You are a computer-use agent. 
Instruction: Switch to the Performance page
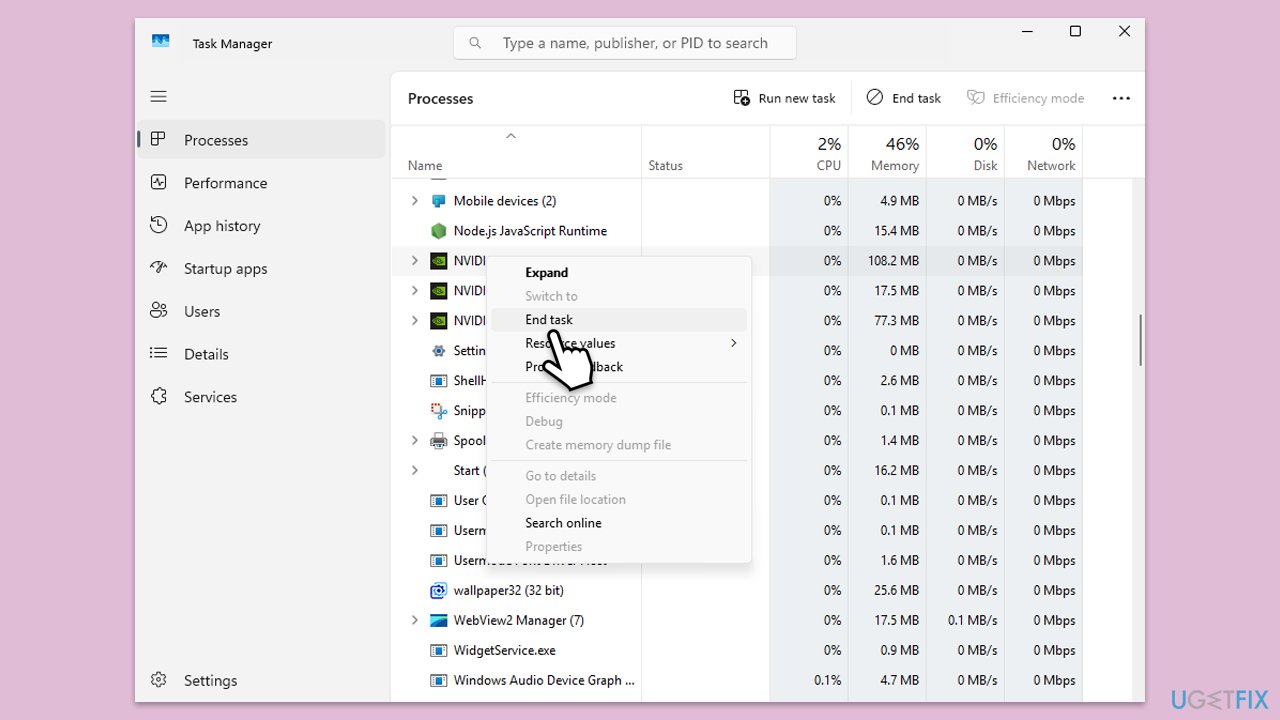pos(261,183)
